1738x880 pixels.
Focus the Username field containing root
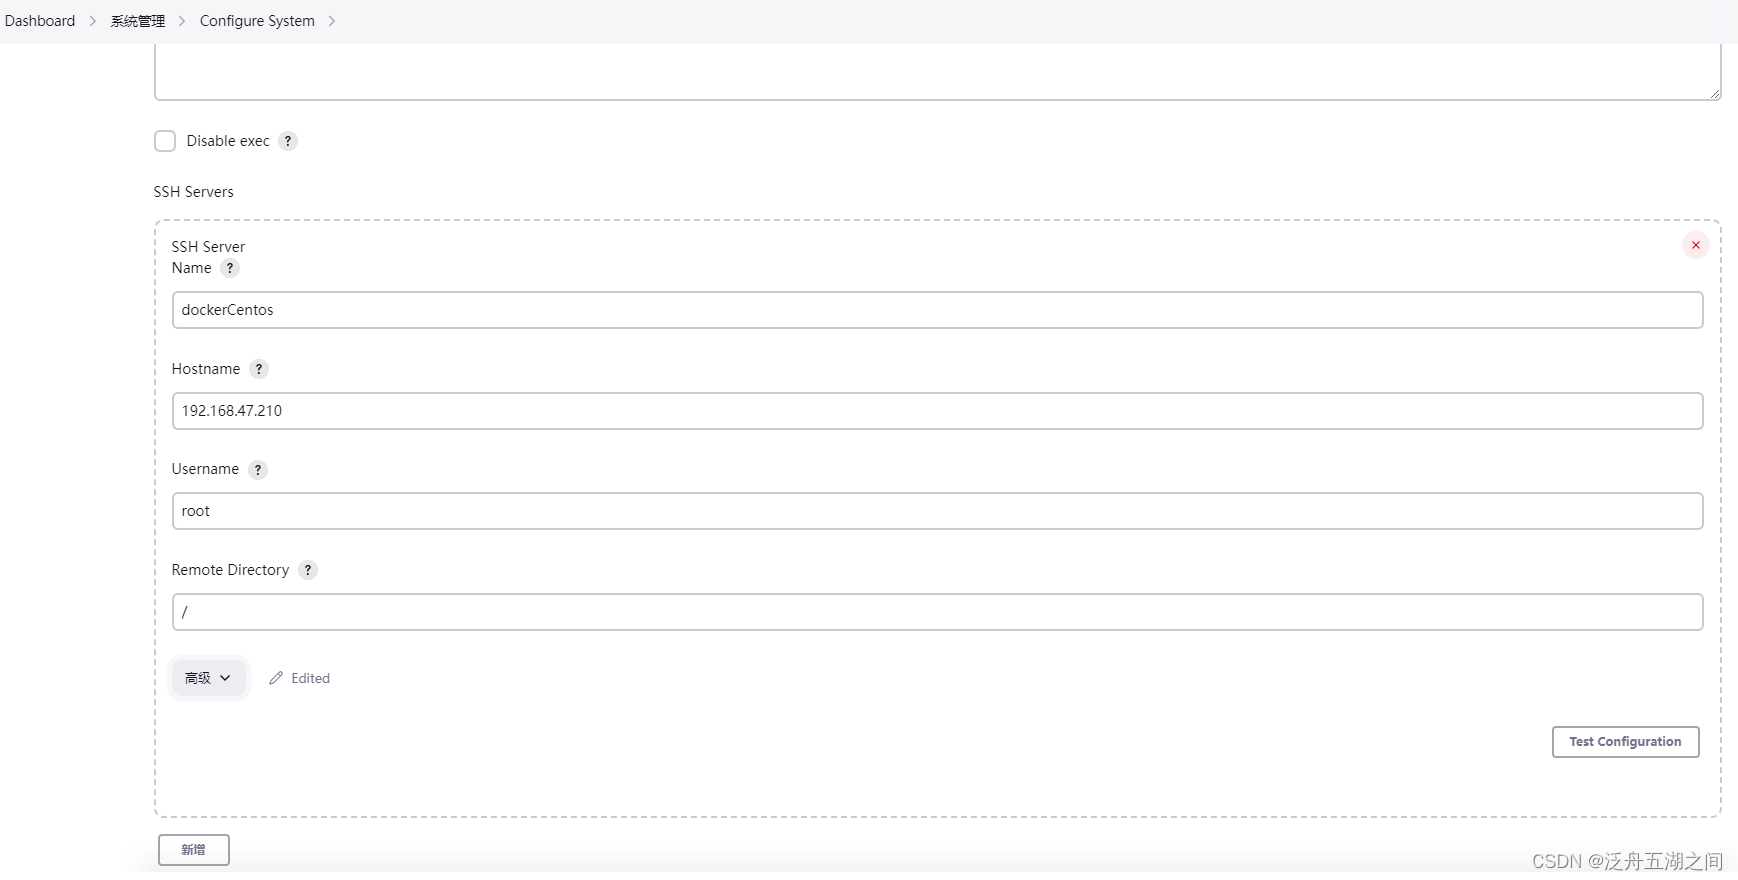pos(937,511)
